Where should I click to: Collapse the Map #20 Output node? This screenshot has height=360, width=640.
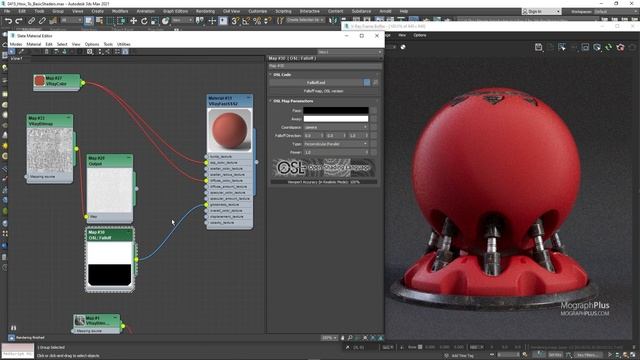[x=129, y=158]
